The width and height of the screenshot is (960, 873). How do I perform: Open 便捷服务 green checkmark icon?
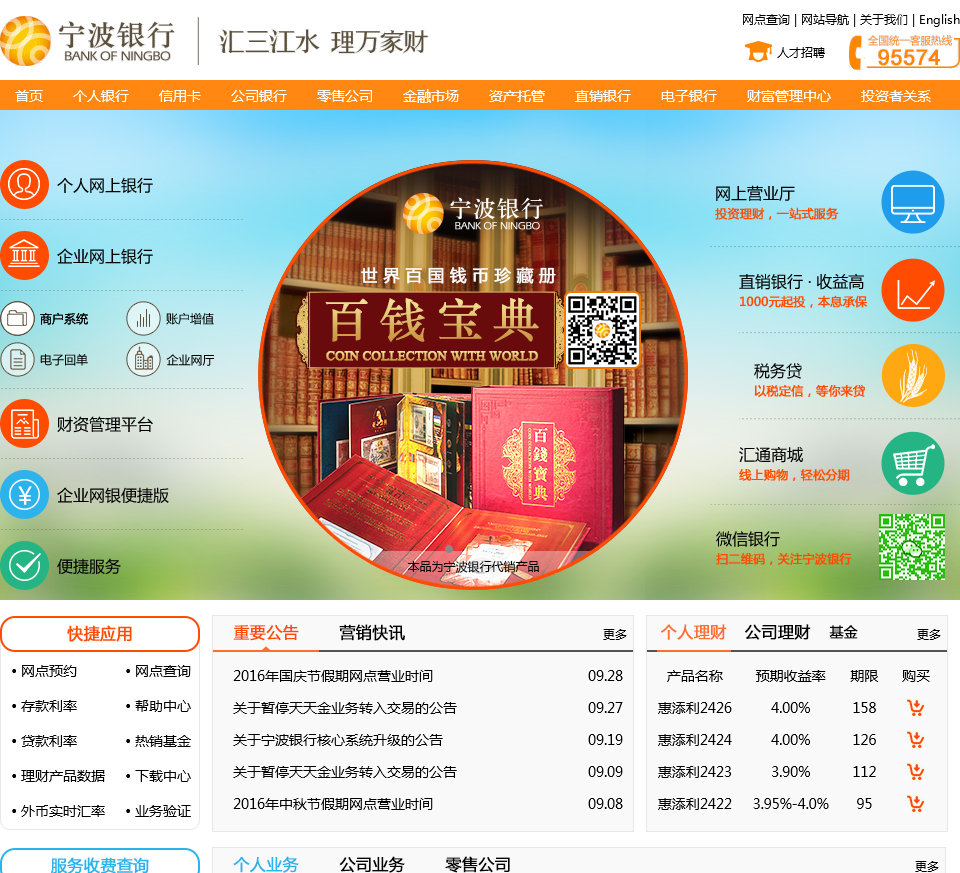24,566
